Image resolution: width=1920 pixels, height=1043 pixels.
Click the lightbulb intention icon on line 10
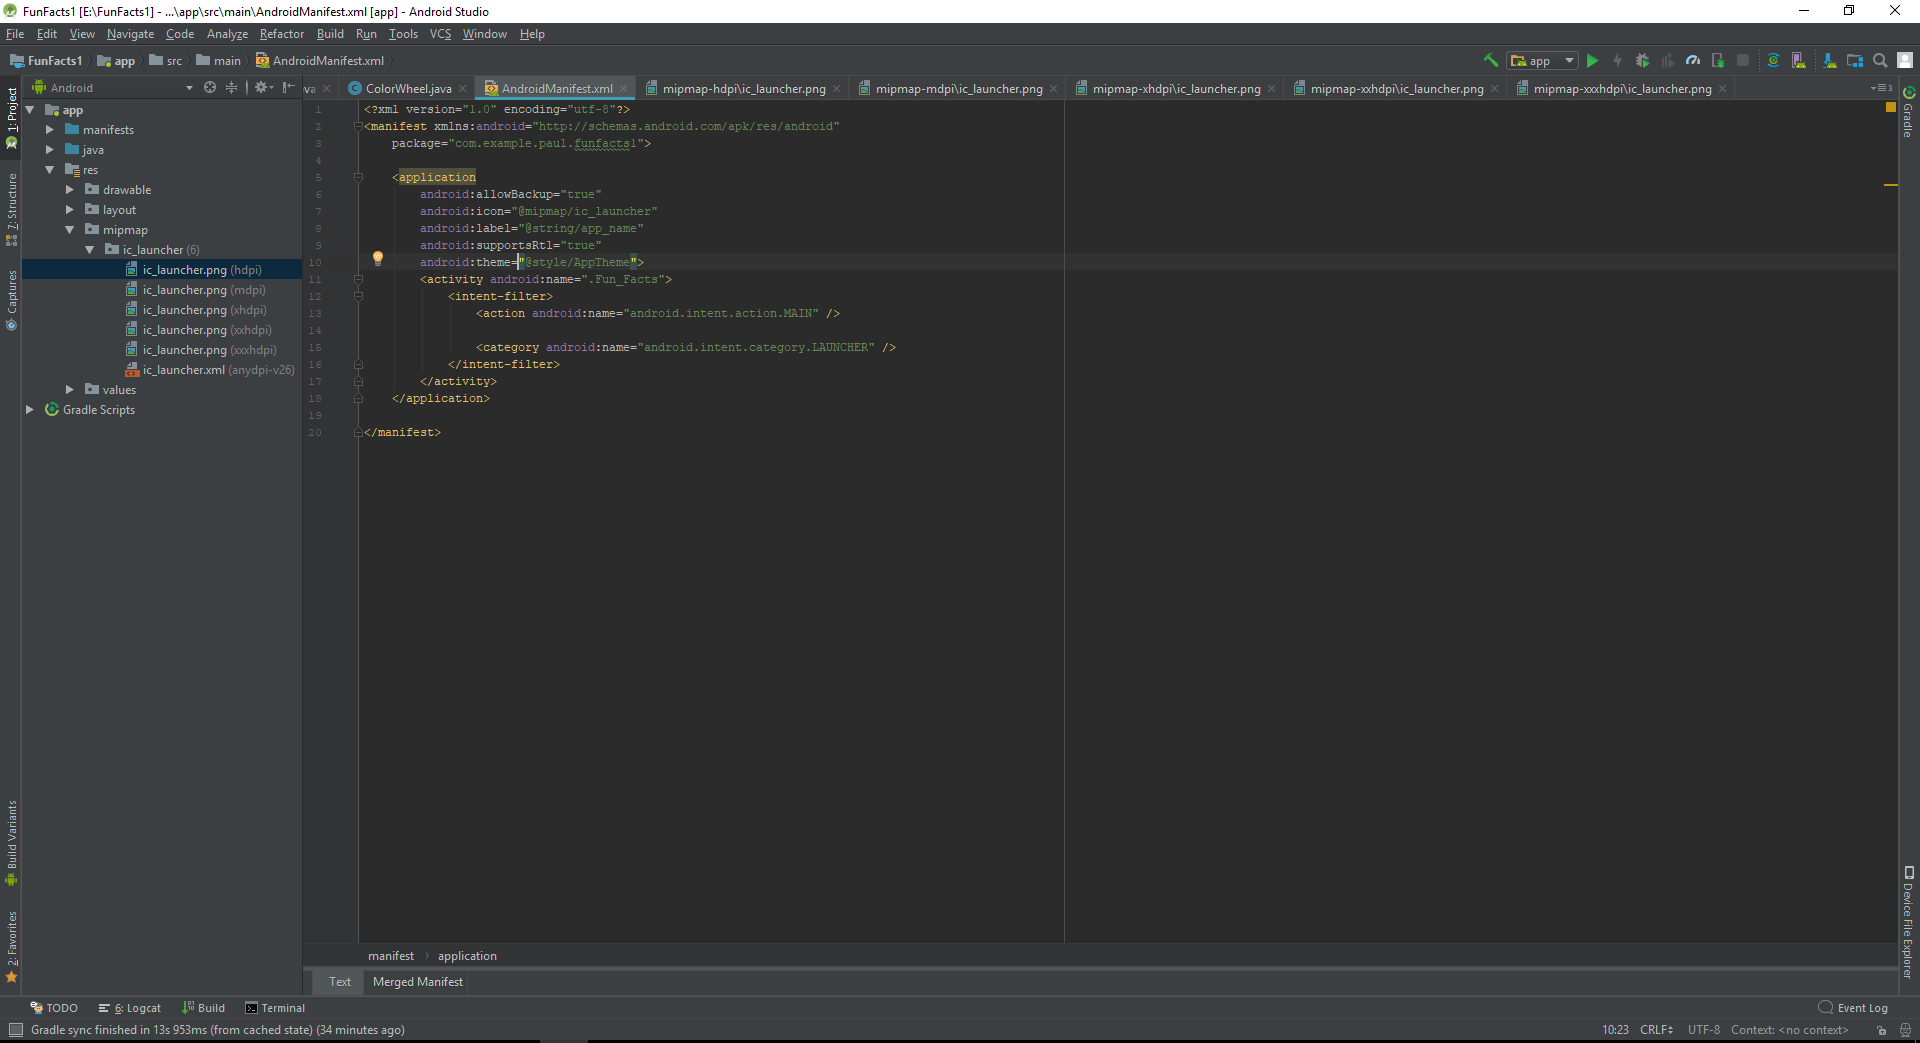[x=379, y=258]
